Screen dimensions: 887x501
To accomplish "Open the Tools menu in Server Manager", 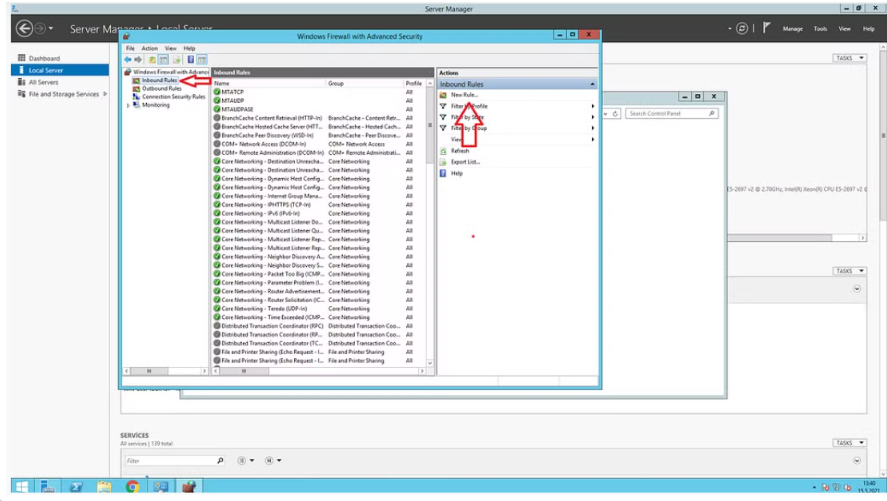I will point(820,29).
